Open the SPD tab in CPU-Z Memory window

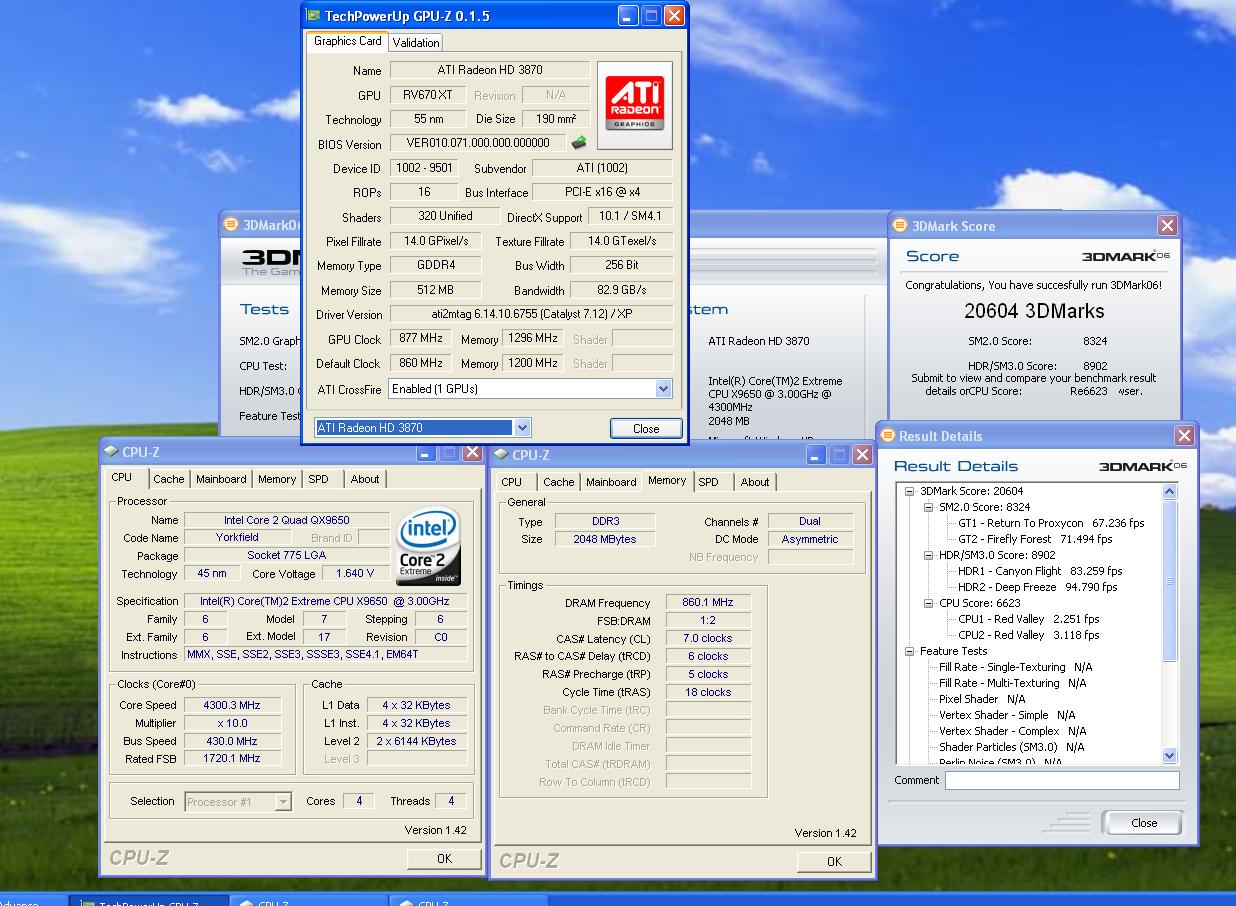(x=709, y=482)
